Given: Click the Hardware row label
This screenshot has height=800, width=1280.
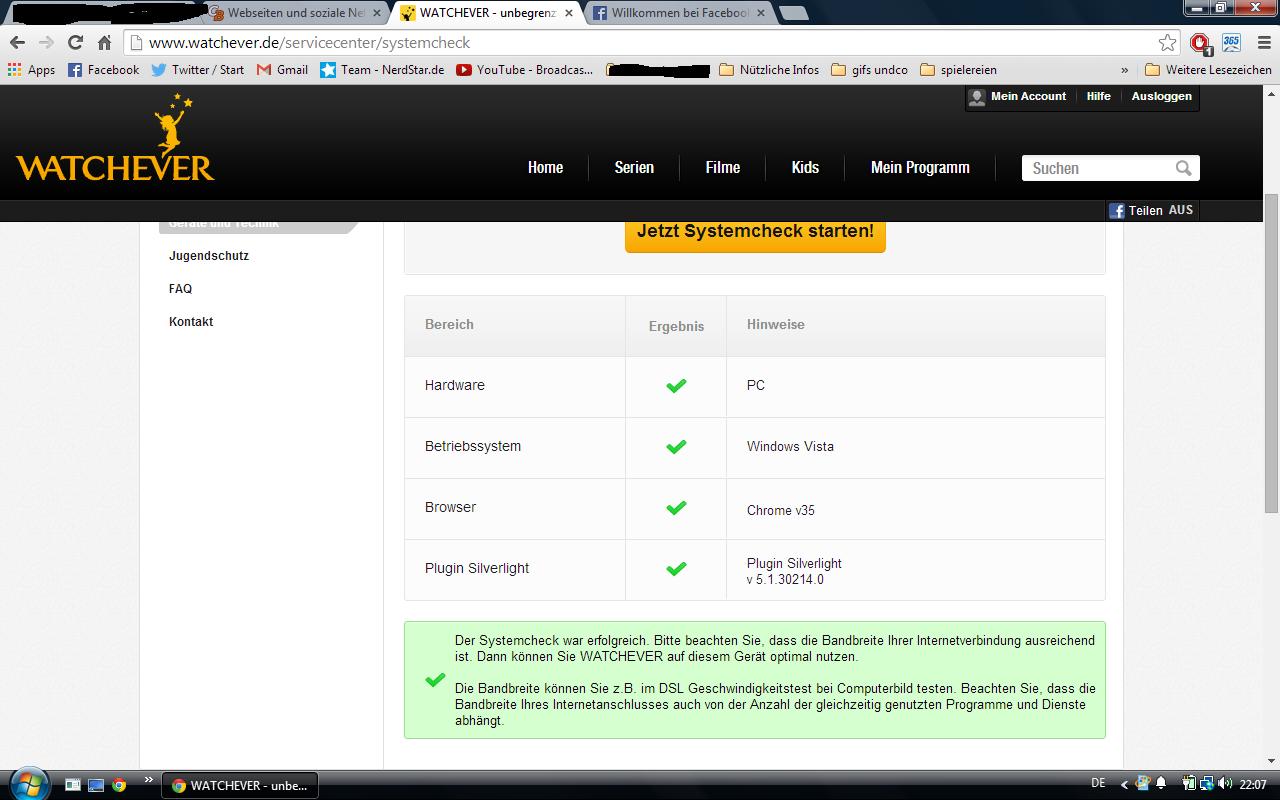Looking at the screenshot, I should 454,385.
